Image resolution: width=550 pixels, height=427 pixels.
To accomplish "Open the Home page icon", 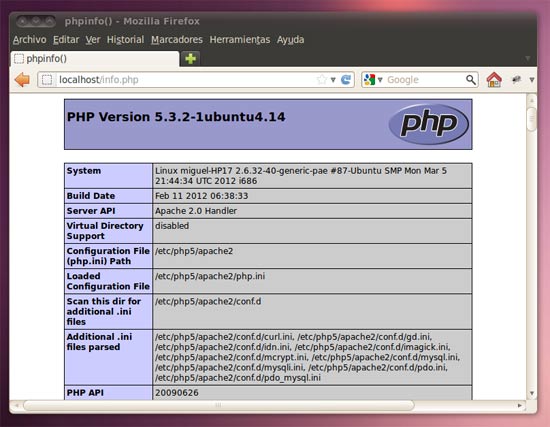I will (x=494, y=80).
